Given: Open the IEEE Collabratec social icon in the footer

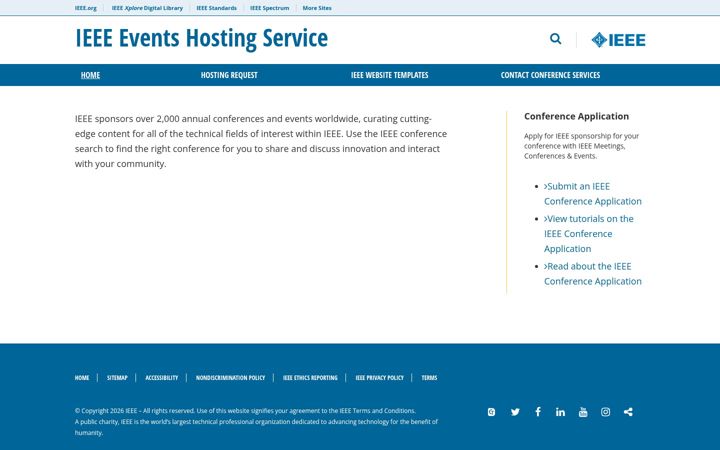Looking at the screenshot, I should click(491, 412).
